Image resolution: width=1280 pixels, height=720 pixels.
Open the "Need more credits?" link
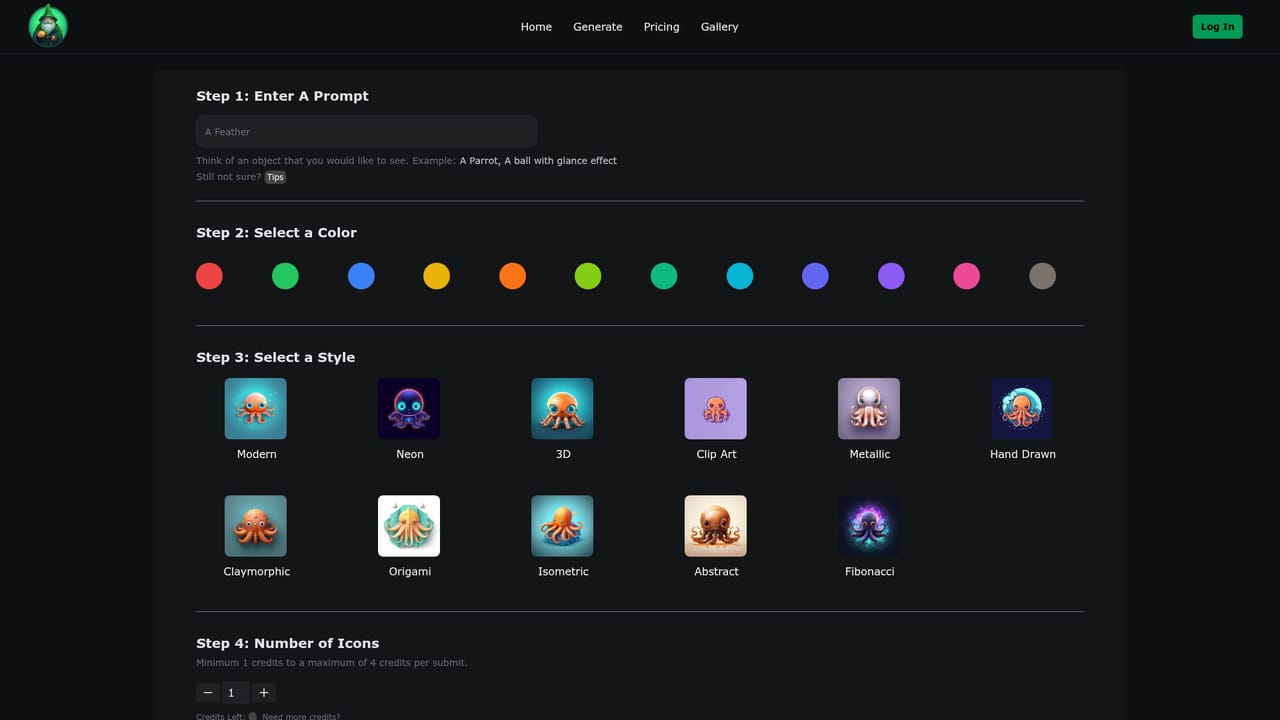click(x=301, y=716)
